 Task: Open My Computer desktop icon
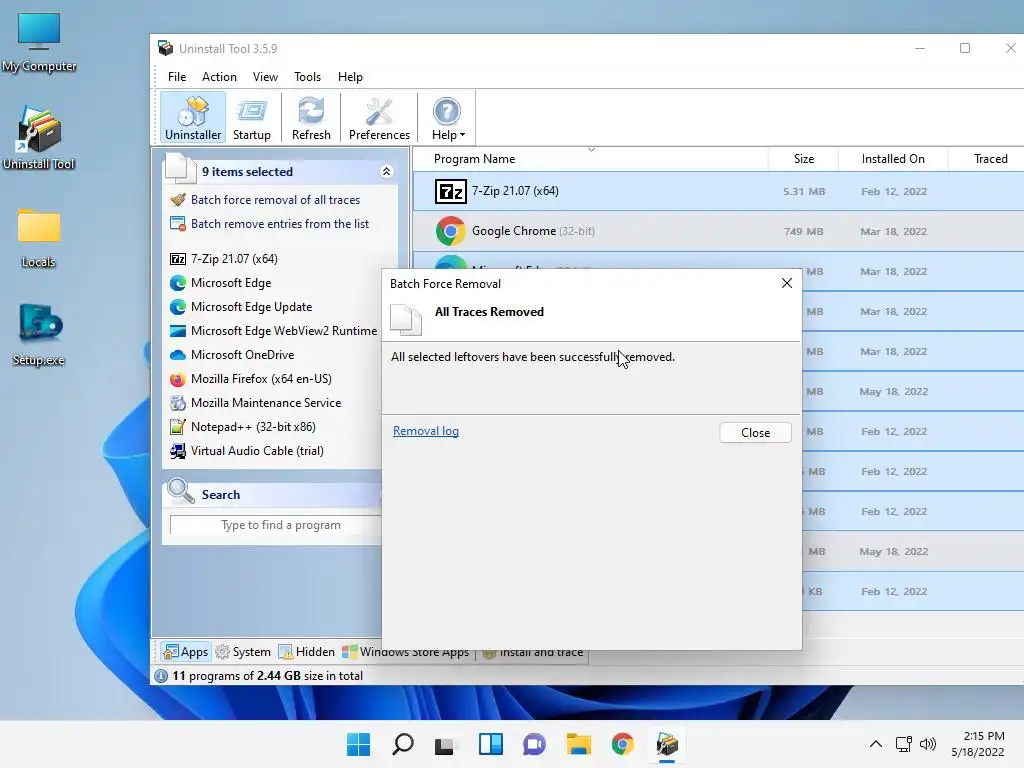(39, 42)
